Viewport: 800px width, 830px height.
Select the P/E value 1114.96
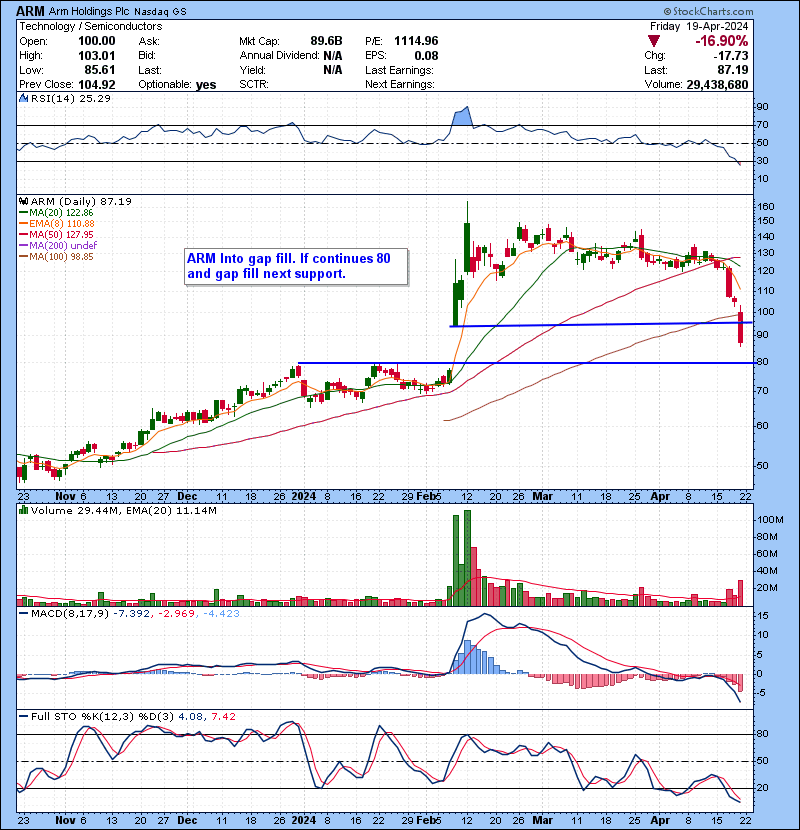[x=416, y=41]
